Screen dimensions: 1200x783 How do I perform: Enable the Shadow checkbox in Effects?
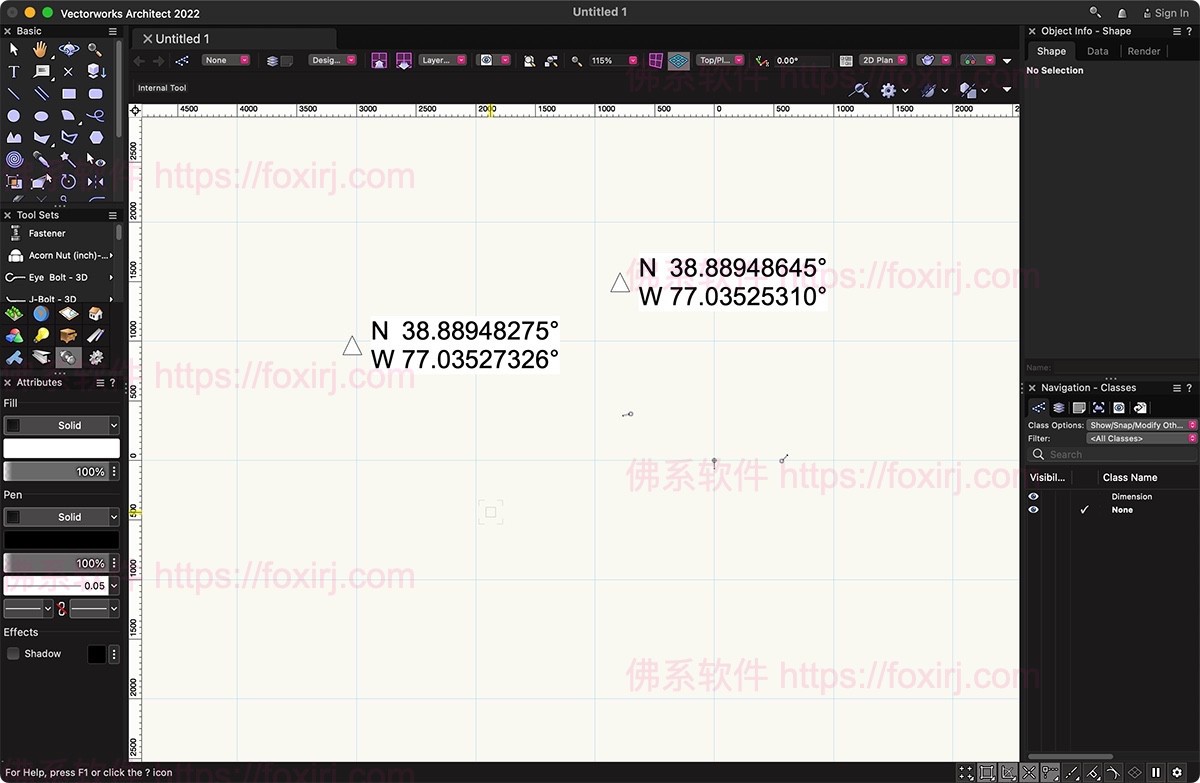tap(14, 653)
